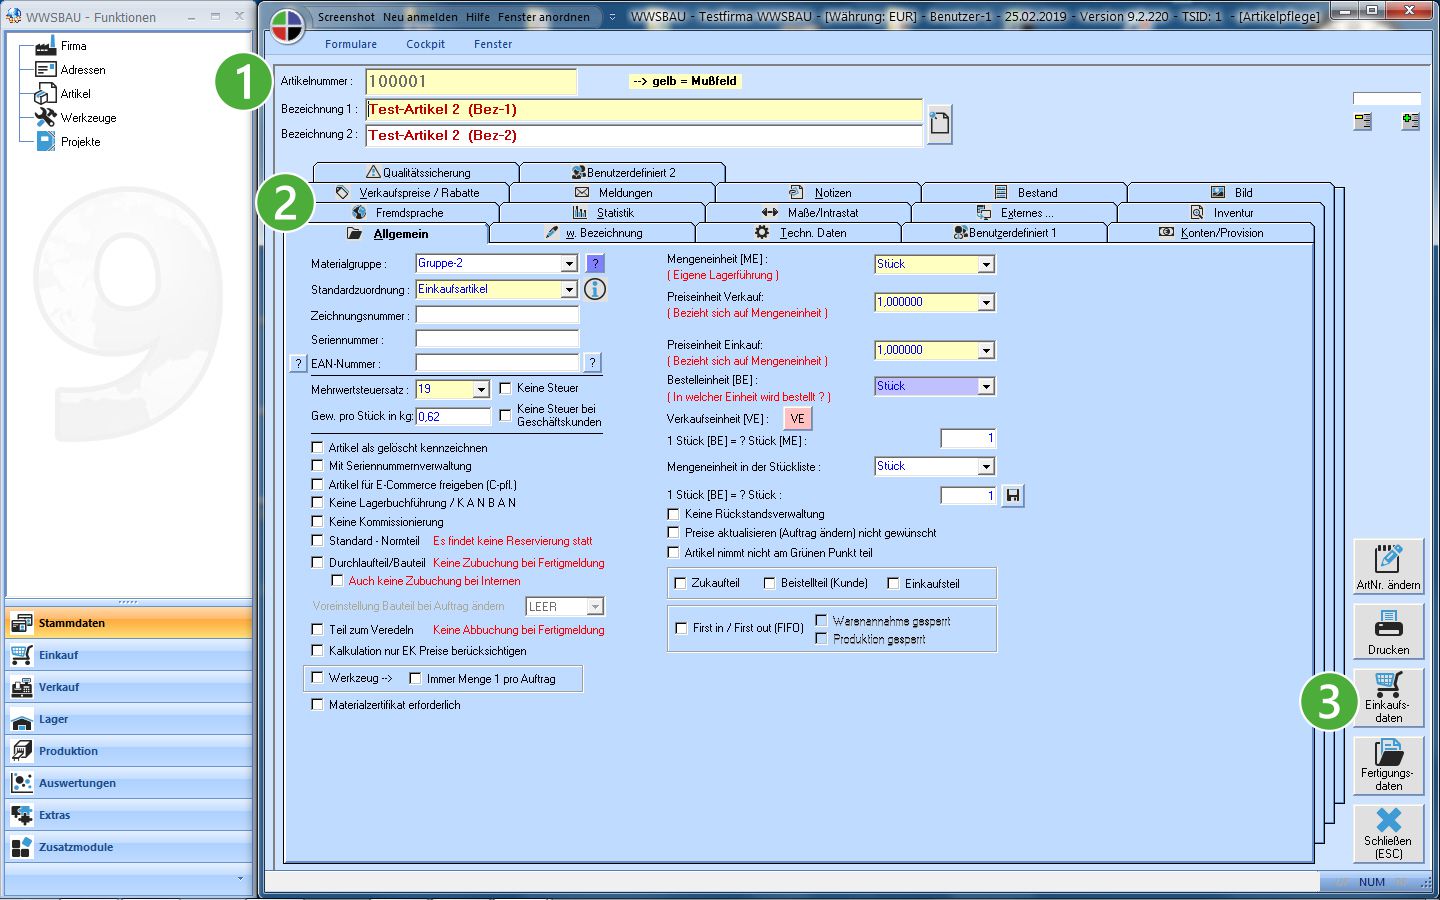Open the Materialgruppe dropdown
The image size is (1440, 900).
pyautogui.click(x=569, y=264)
